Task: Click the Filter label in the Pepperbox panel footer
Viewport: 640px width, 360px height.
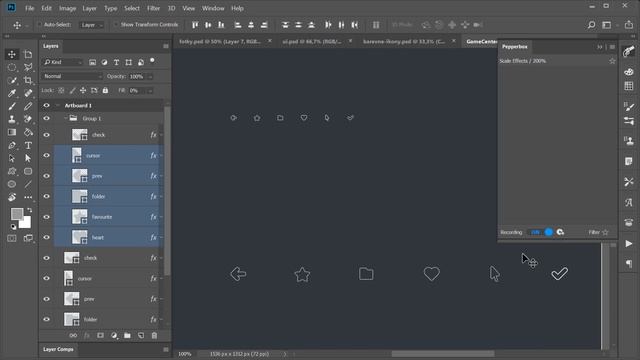Action: click(594, 232)
